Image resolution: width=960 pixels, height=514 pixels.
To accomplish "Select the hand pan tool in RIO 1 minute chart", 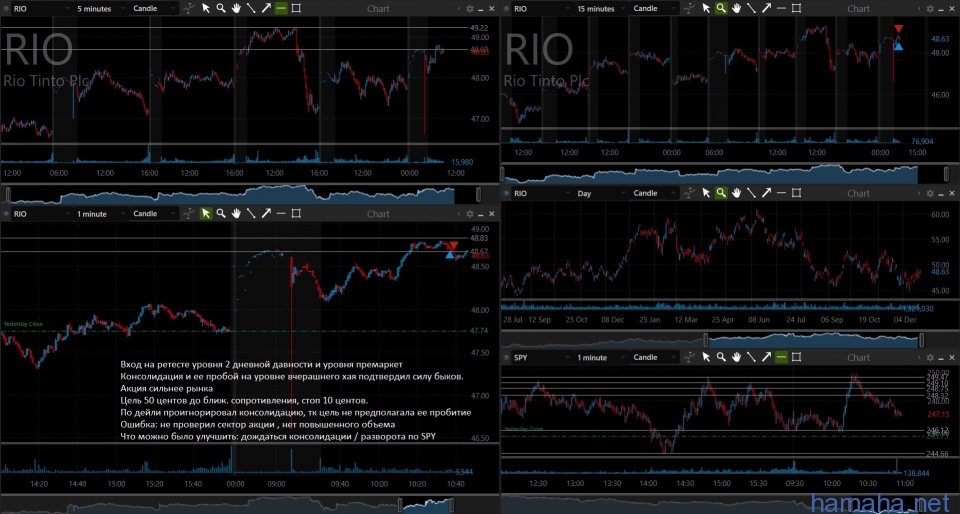I will [236, 214].
